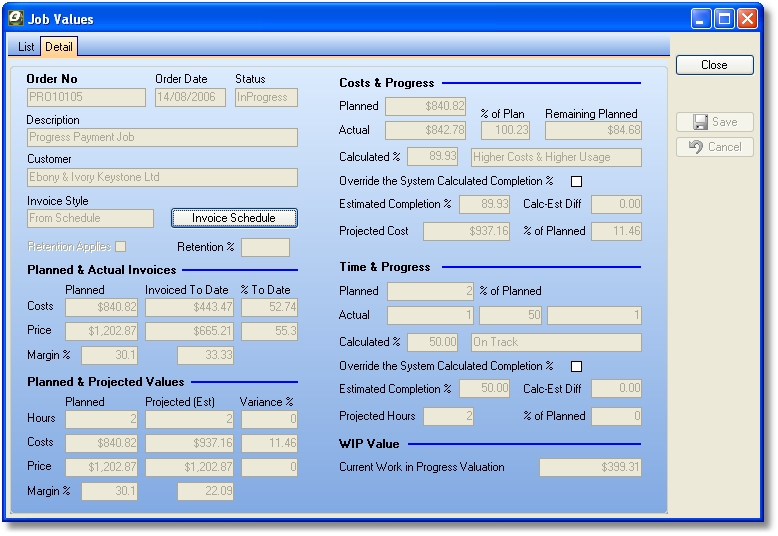
Task: Click the Retention % field
Action: 265,247
